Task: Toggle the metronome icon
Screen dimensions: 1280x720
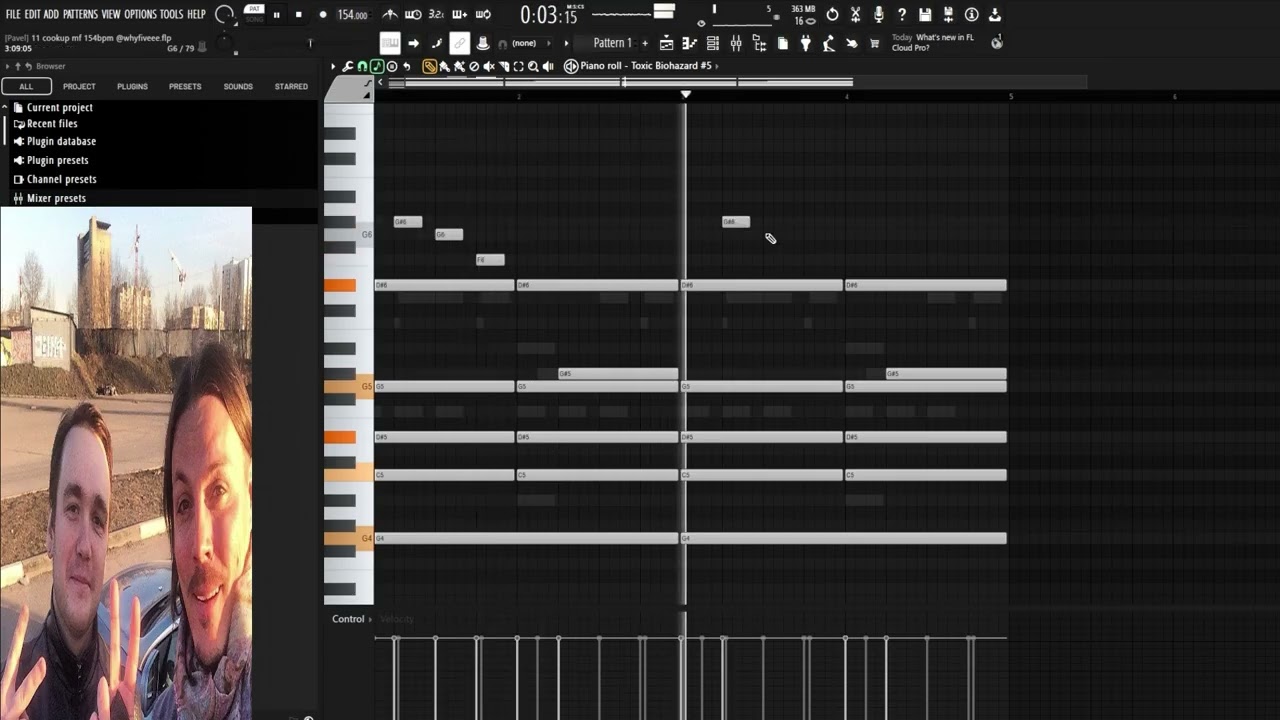Action: [390, 15]
